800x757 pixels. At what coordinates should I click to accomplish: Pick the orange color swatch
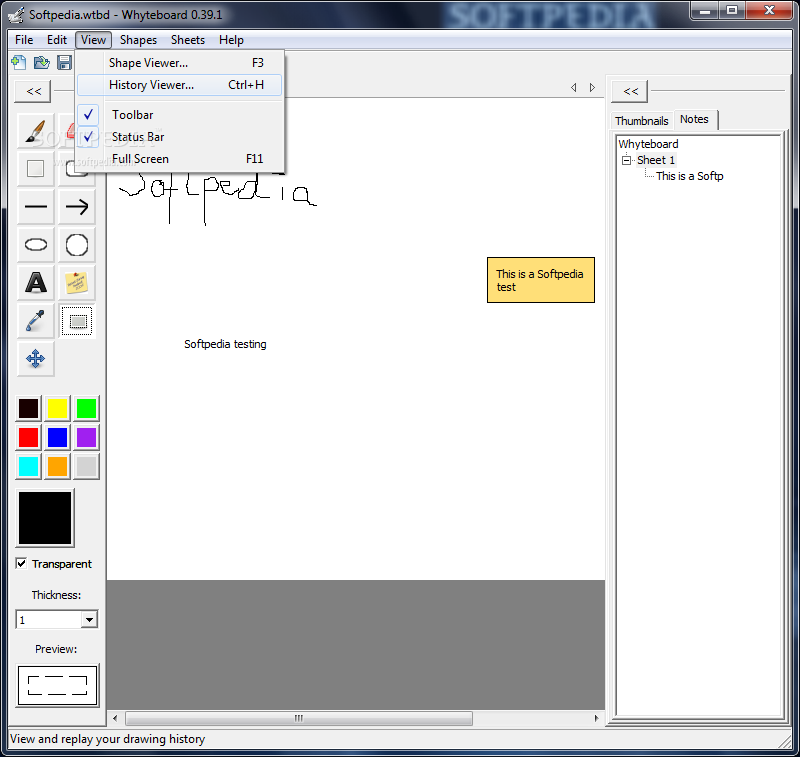[57, 467]
